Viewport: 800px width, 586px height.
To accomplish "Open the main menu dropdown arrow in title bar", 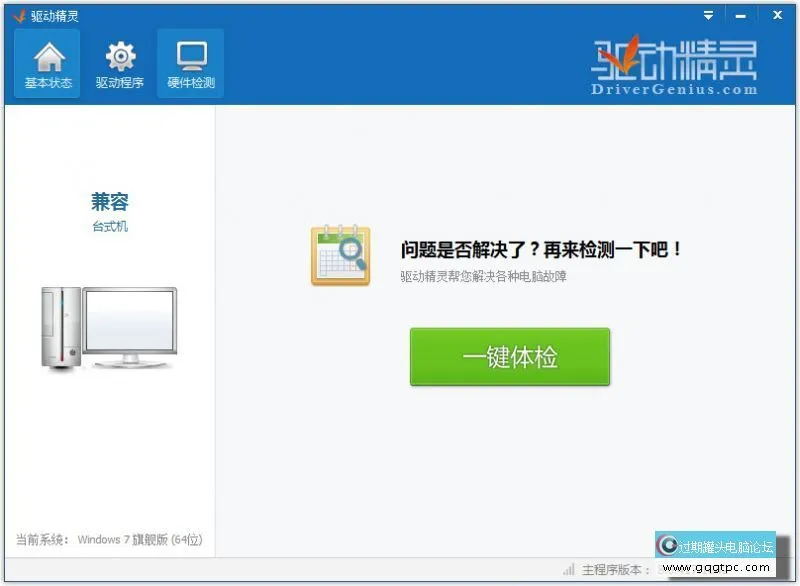I will click(x=708, y=14).
